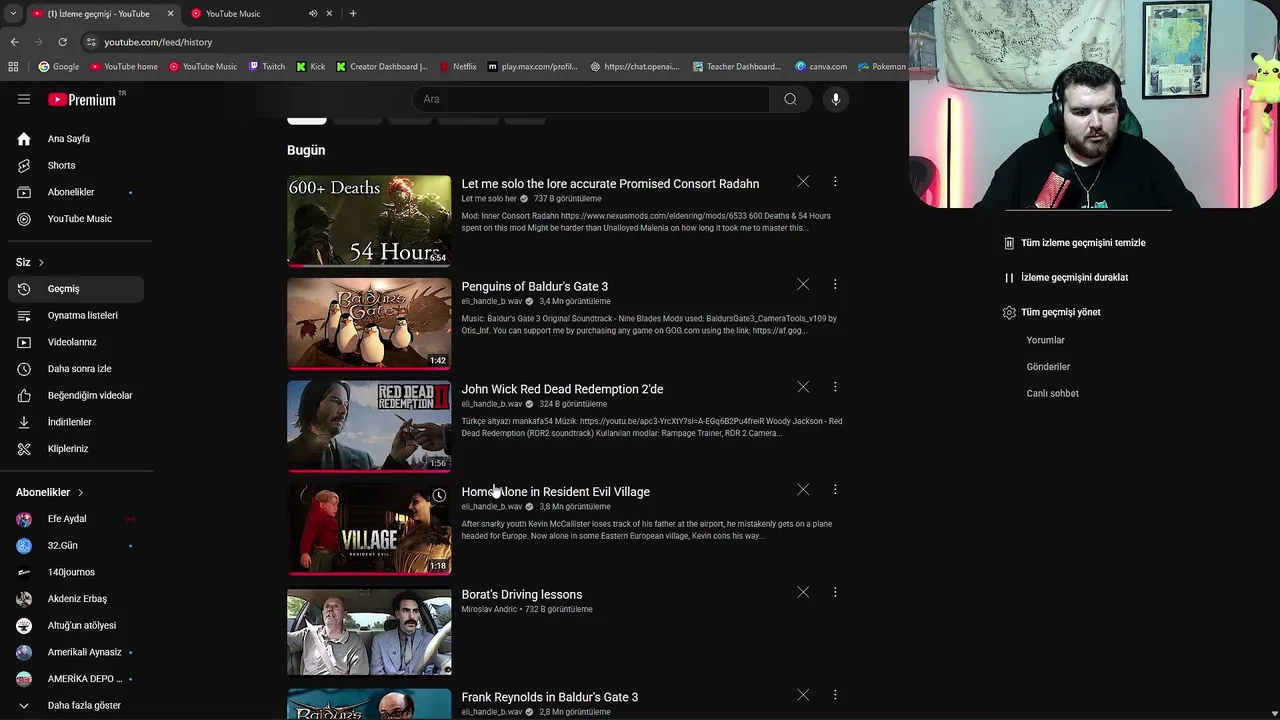The image size is (1280, 720).
Task: Open options menu for John Wick video
Action: (x=835, y=387)
